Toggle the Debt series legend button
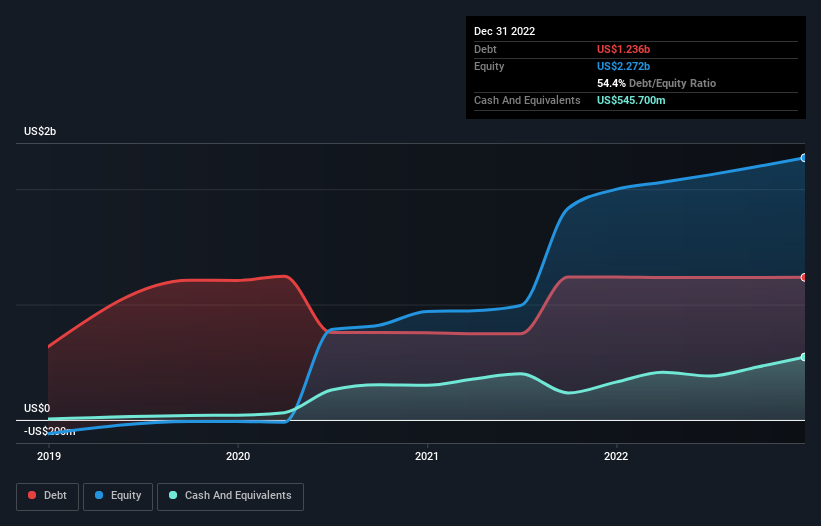This screenshot has height=526, width=821. tap(48, 496)
